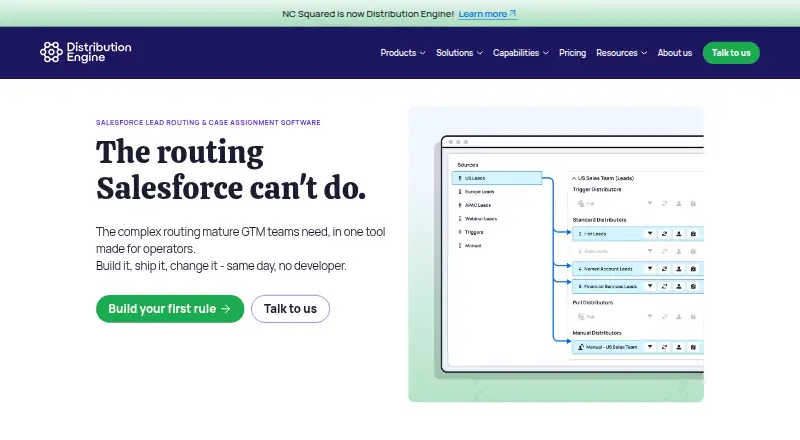Image resolution: width=800 pixels, height=440 pixels.
Task: Click the person icon on Named Account Leads
Action: (679, 268)
